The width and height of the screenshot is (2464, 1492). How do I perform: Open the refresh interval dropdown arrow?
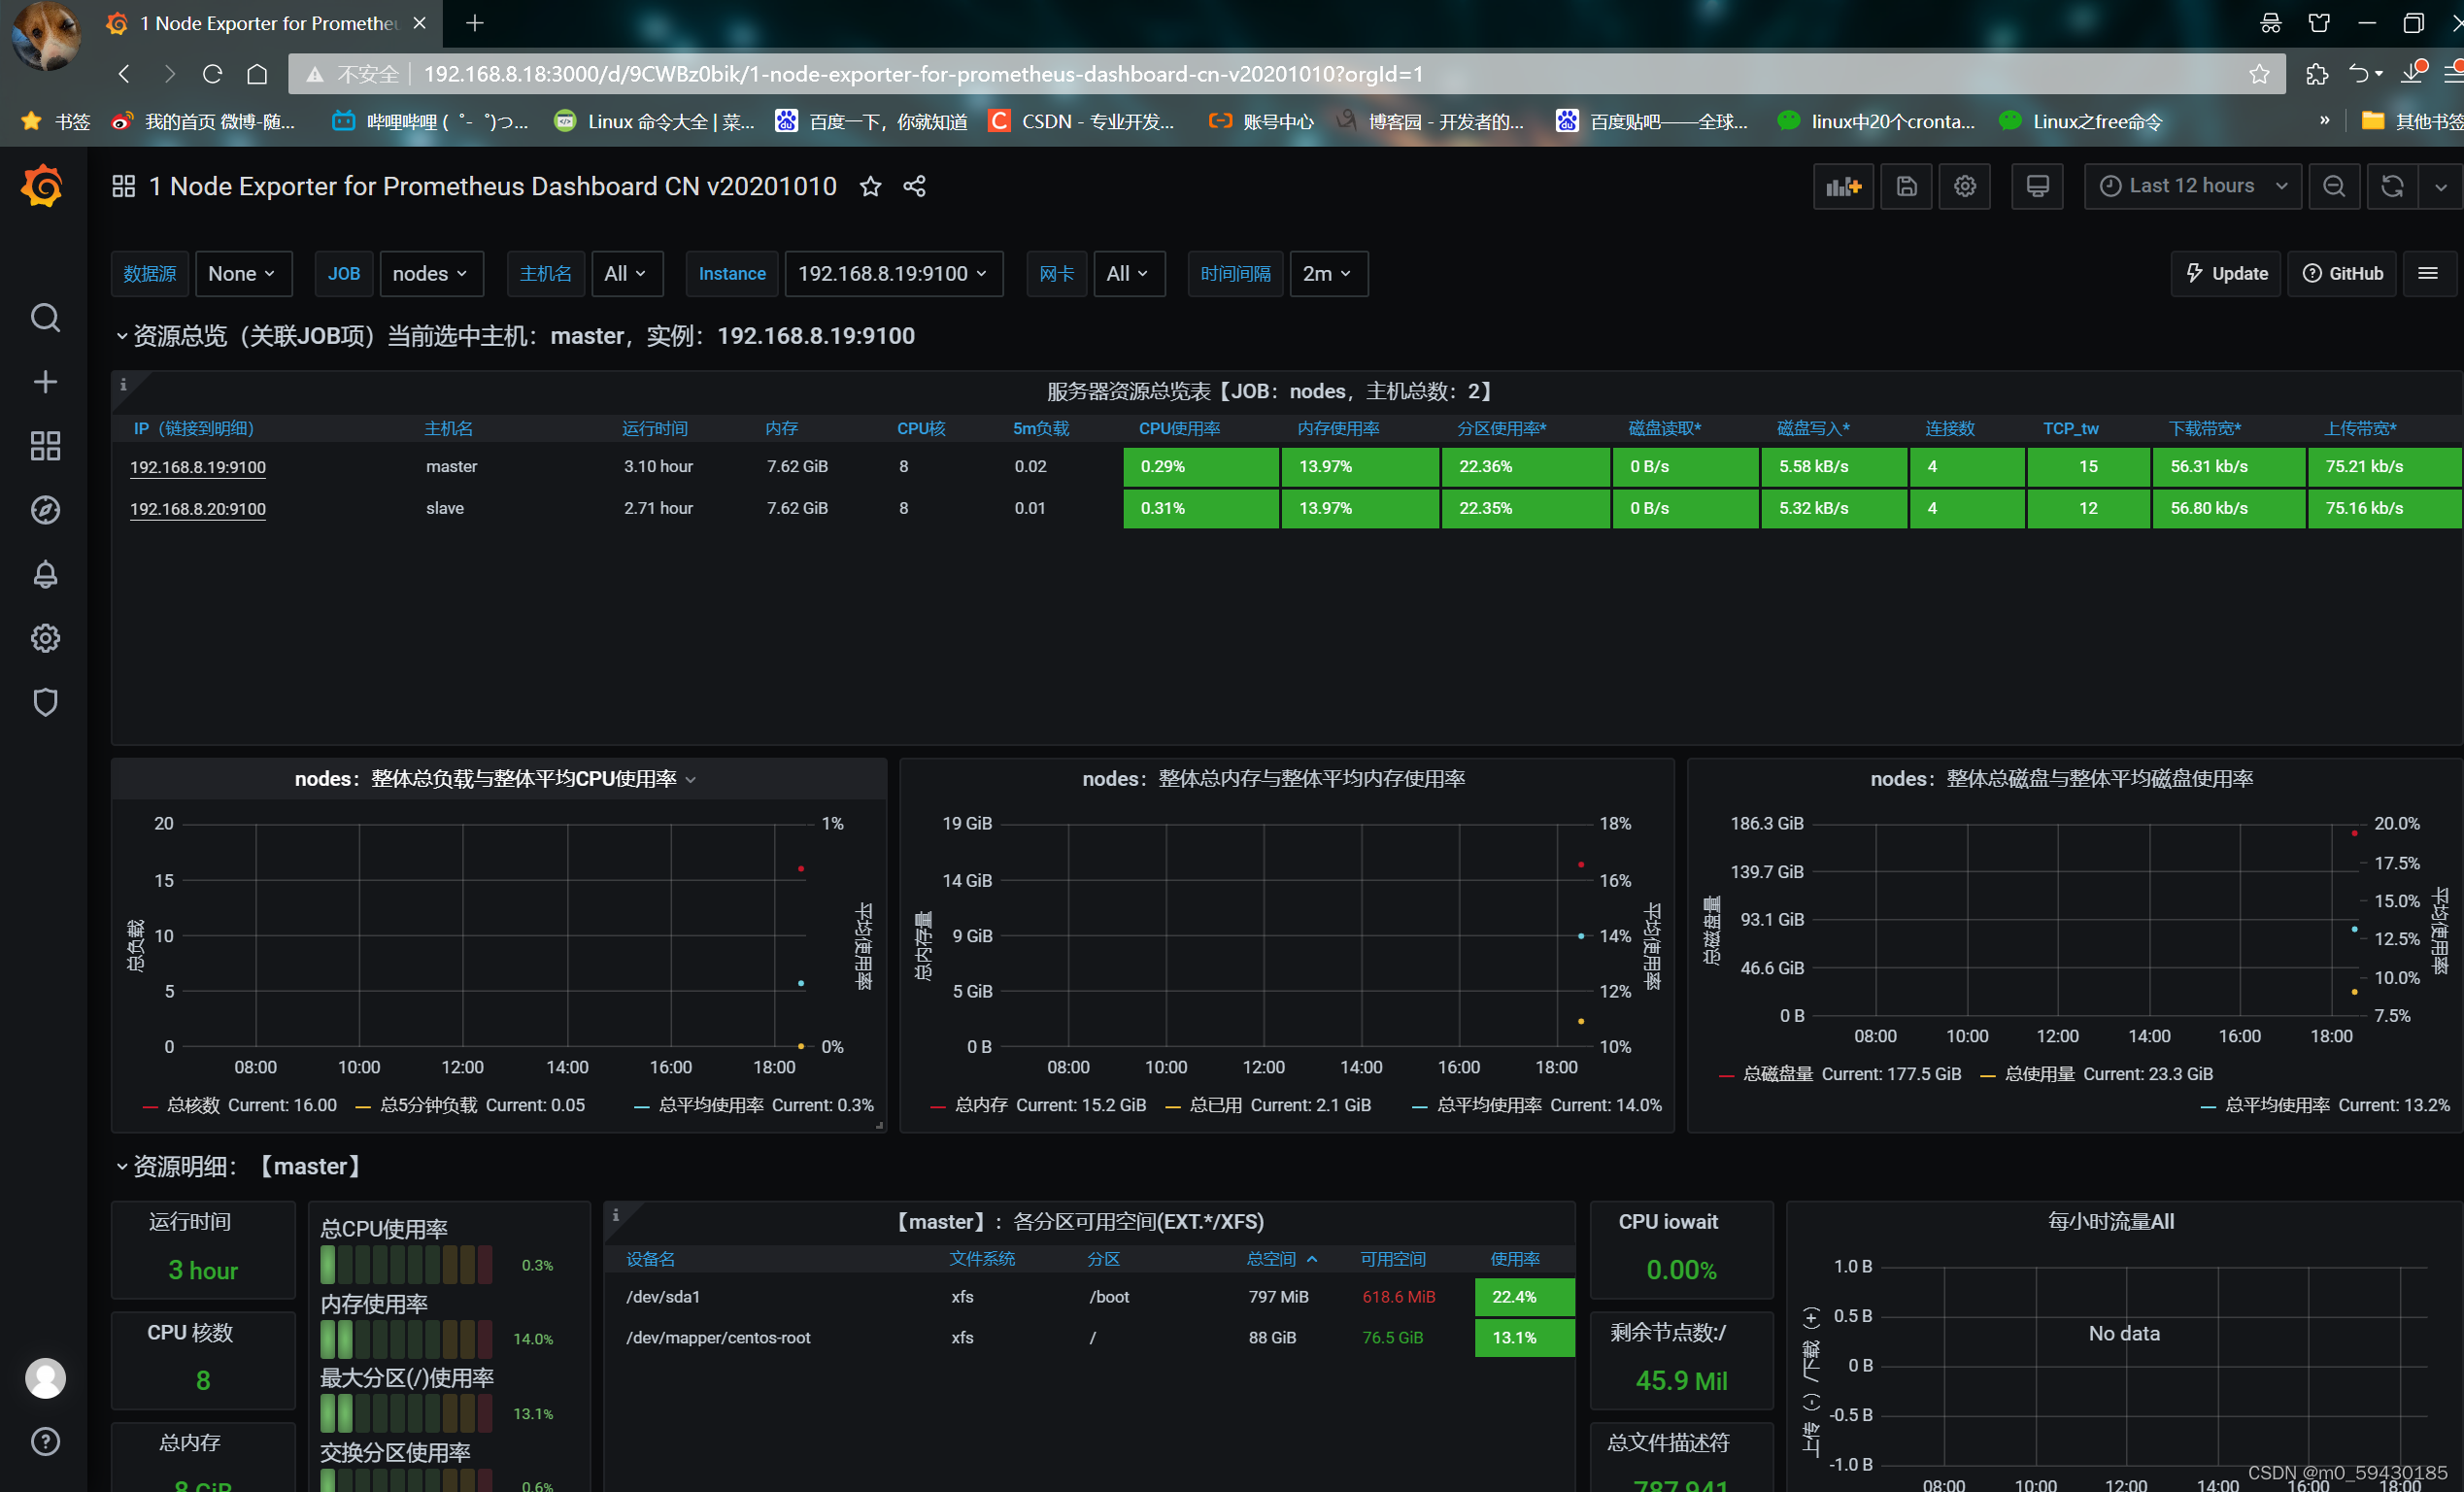click(2441, 187)
